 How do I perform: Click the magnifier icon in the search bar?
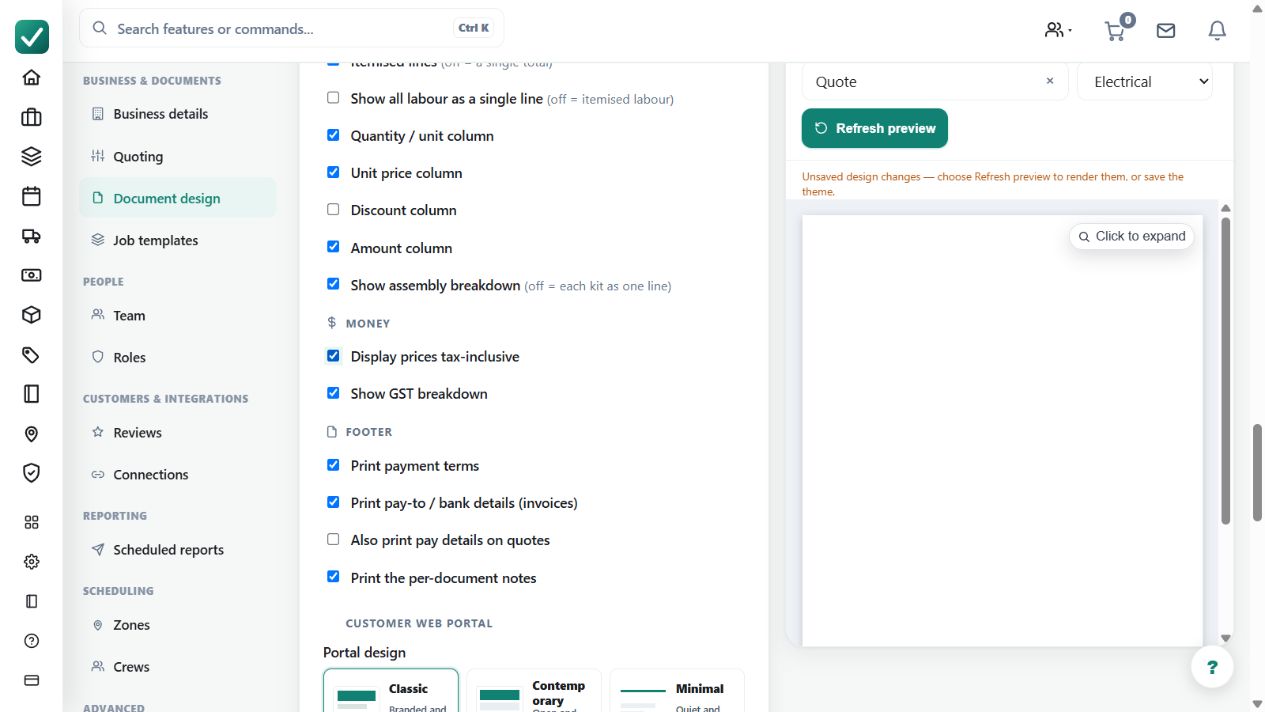click(x=100, y=28)
